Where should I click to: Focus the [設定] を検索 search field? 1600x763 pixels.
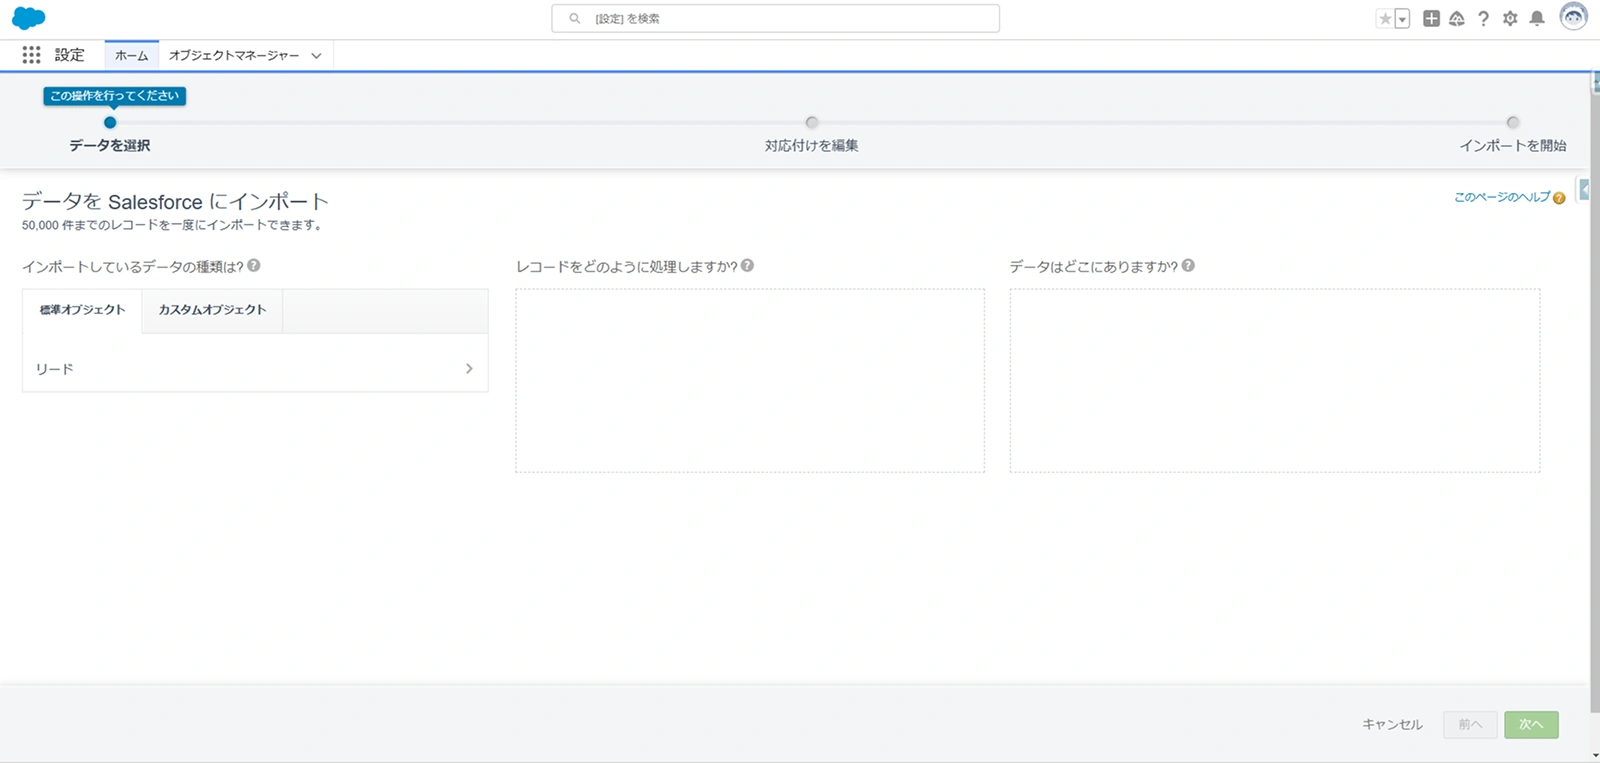(775, 18)
